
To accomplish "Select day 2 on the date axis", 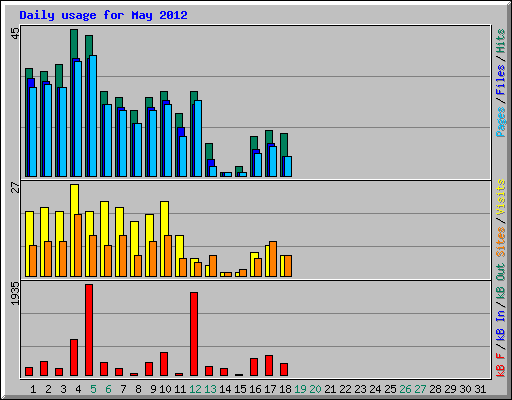I will click(48, 389).
